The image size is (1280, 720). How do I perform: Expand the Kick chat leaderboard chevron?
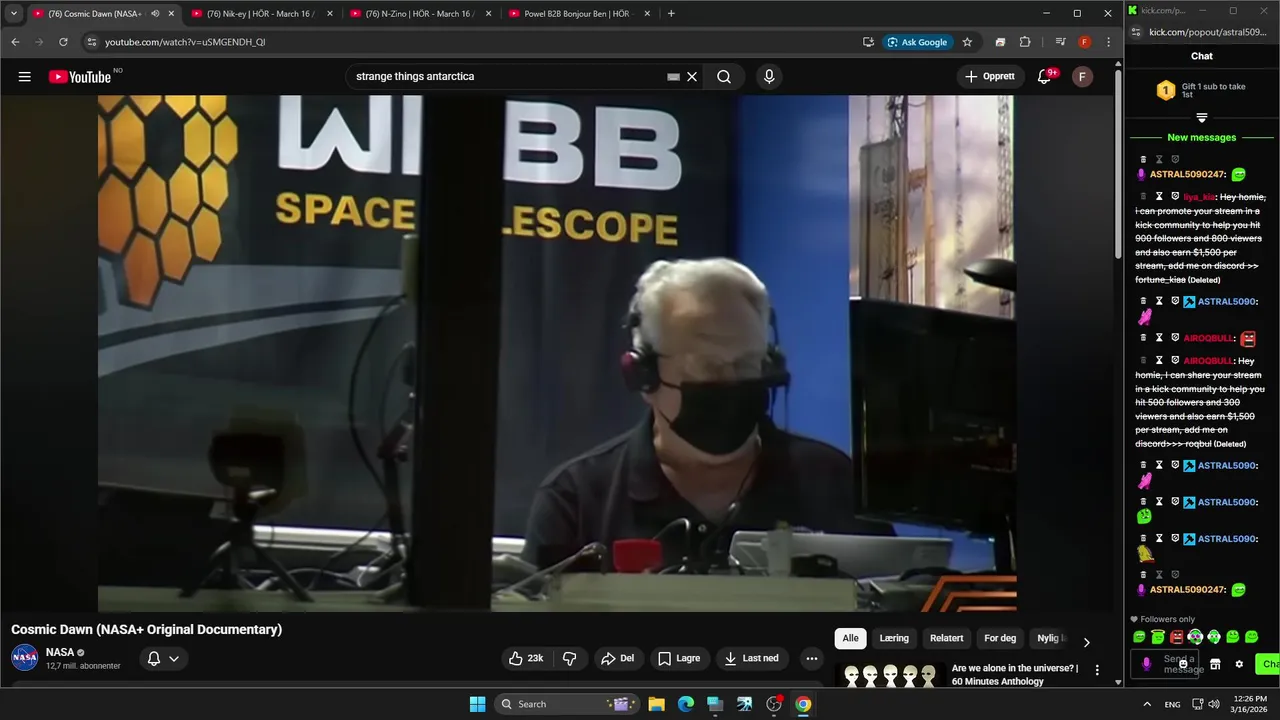click(x=1202, y=118)
